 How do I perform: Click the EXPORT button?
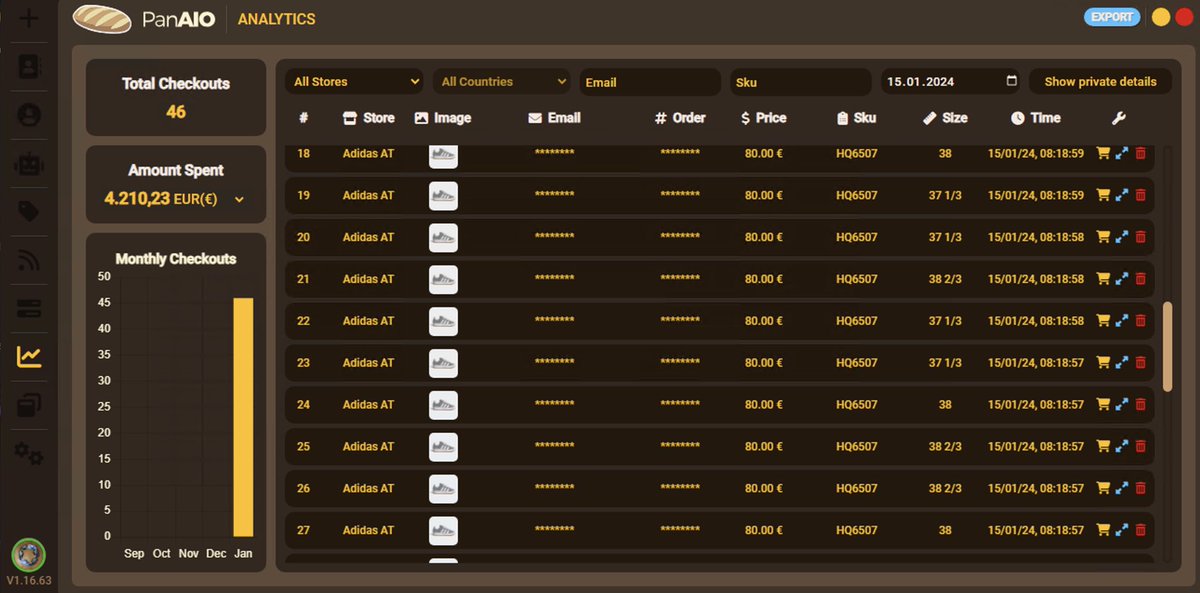pyautogui.click(x=1112, y=17)
